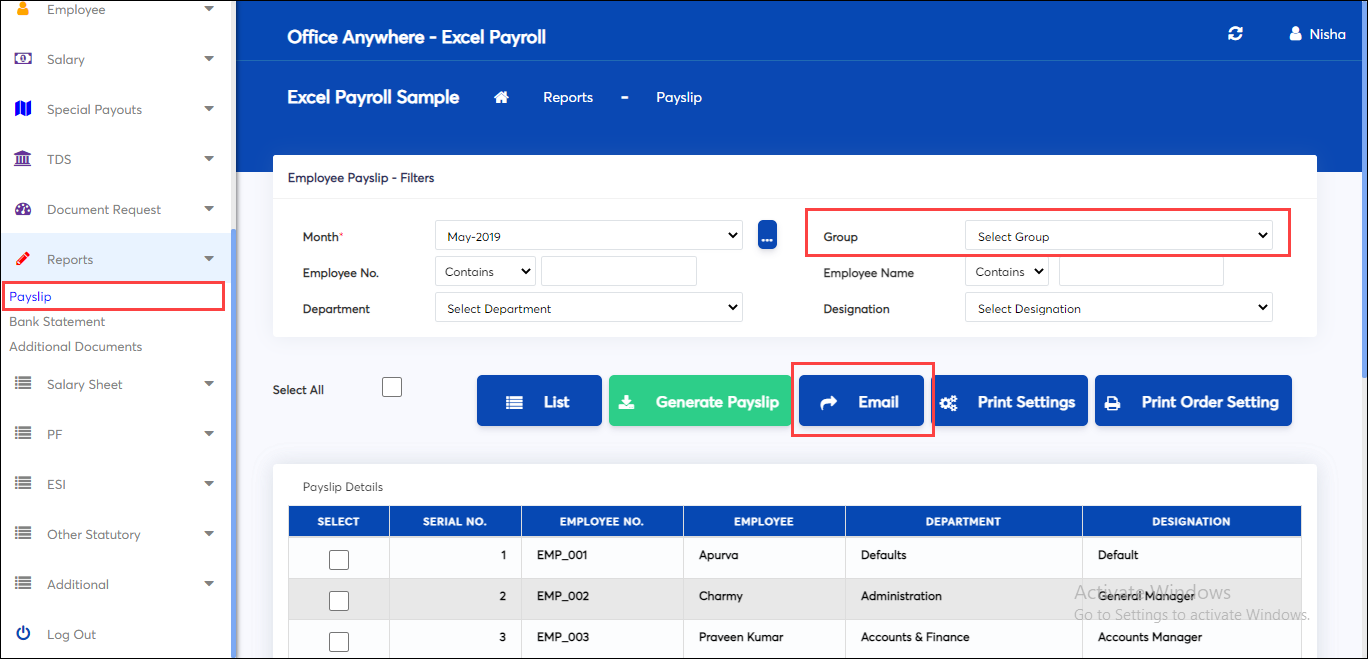Screen dimensions: 1368x659
Task: Expand the Special Payouts menu arrow
Action: pos(209,109)
